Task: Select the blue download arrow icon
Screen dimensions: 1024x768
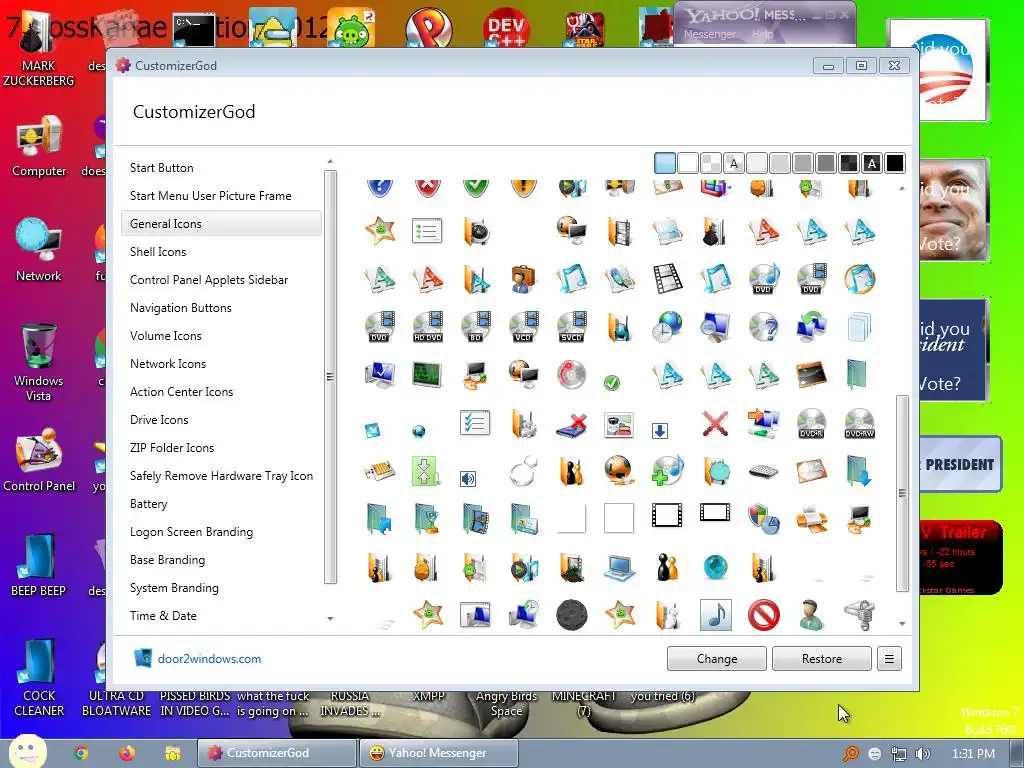Action: 660,430
